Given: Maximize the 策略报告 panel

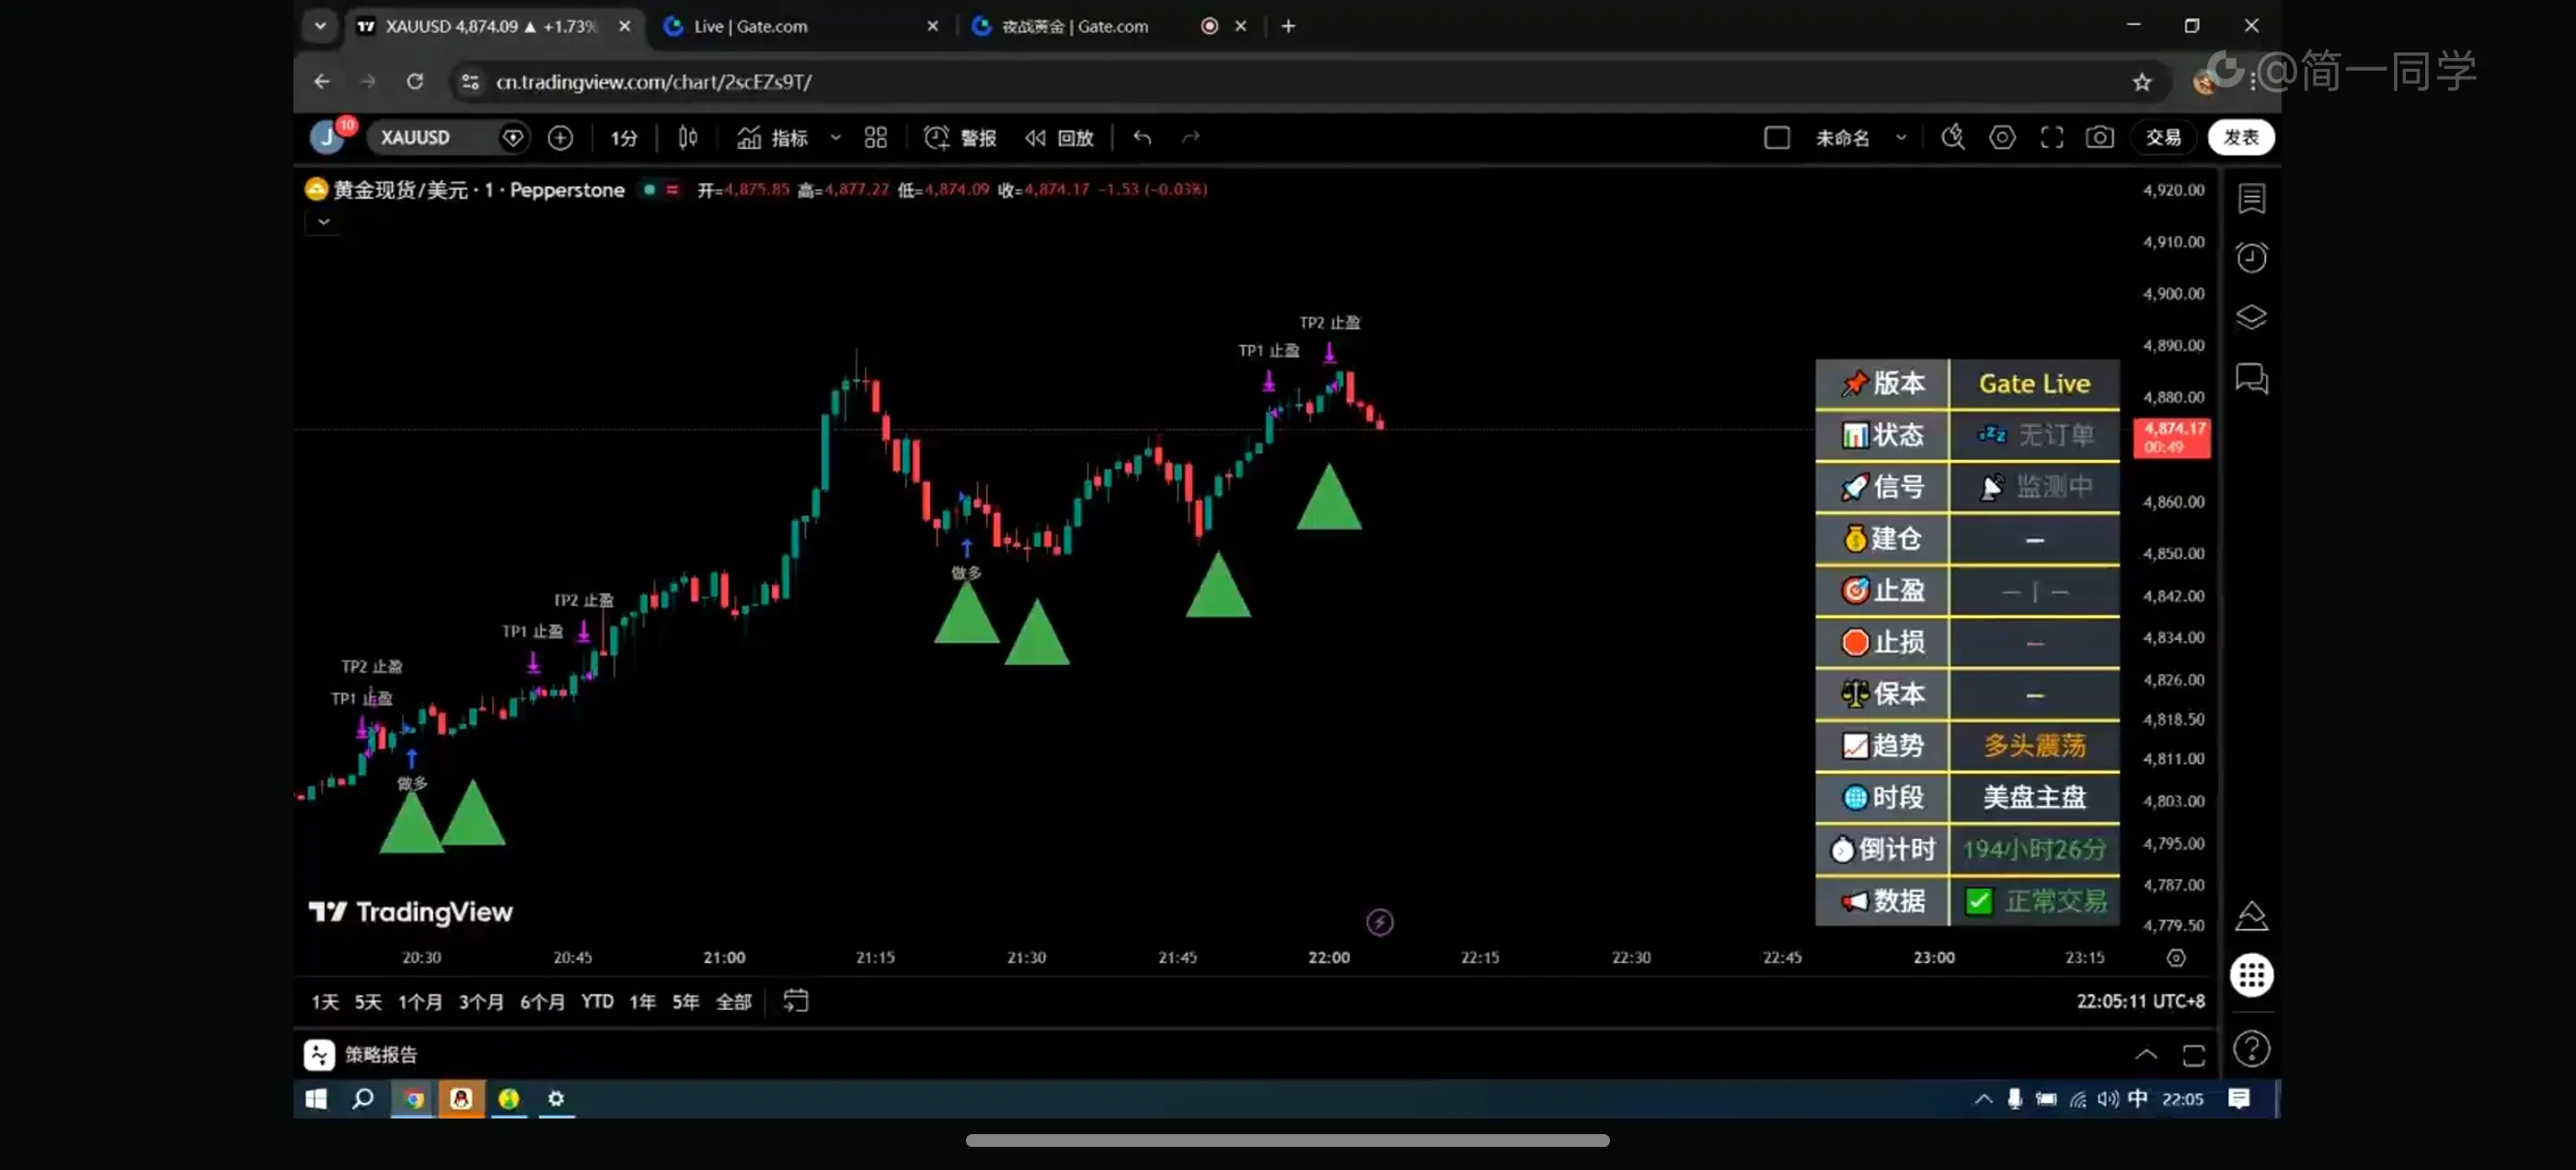Looking at the screenshot, I should click(2193, 1055).
